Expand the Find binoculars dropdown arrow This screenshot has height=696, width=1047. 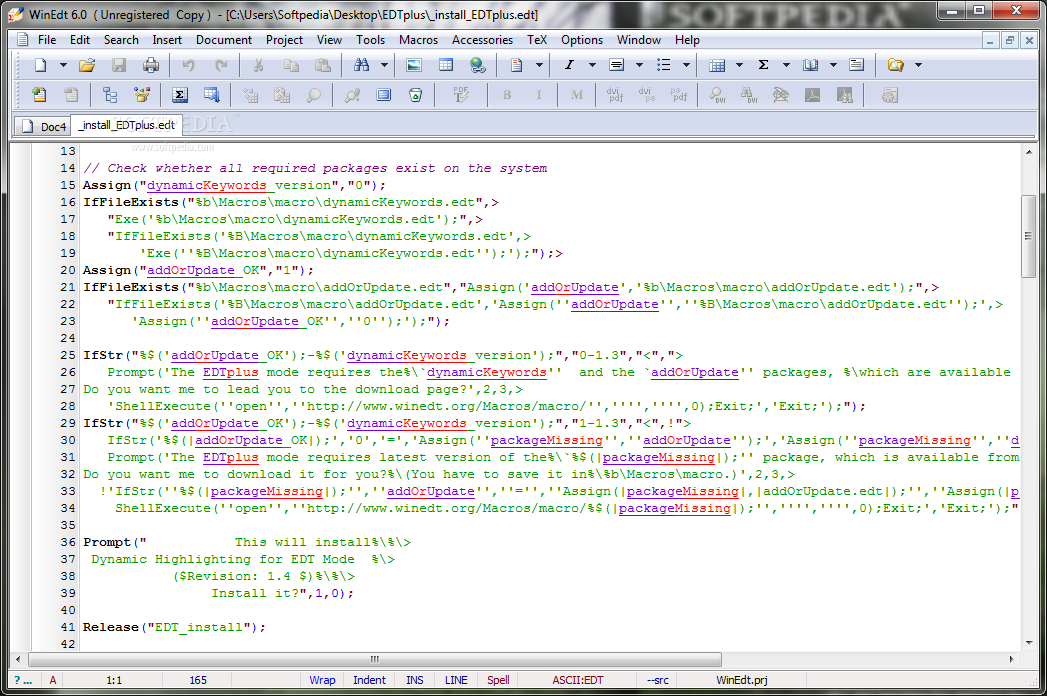pyautogui.click(x=384, y=65)
